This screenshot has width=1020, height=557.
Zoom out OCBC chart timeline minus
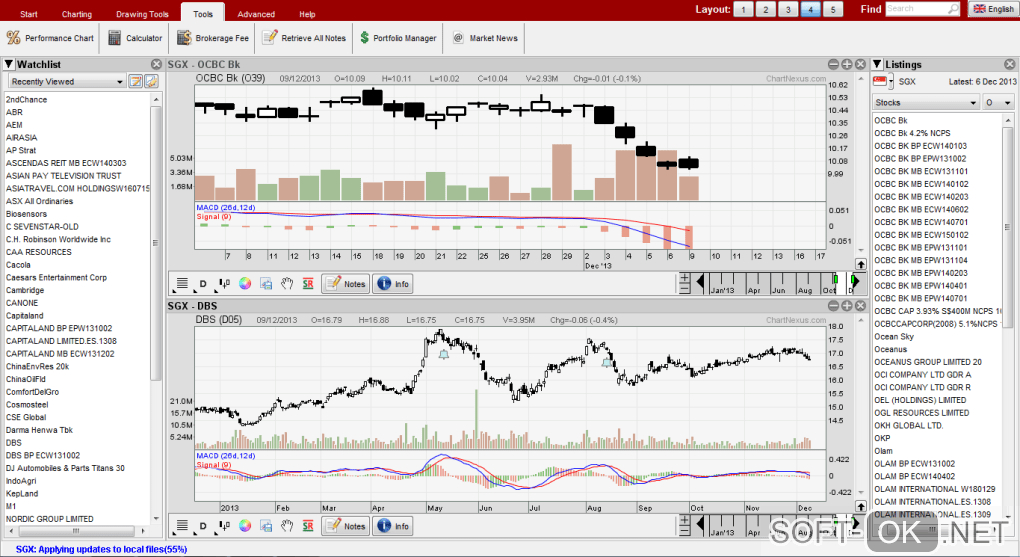point(684,289)
